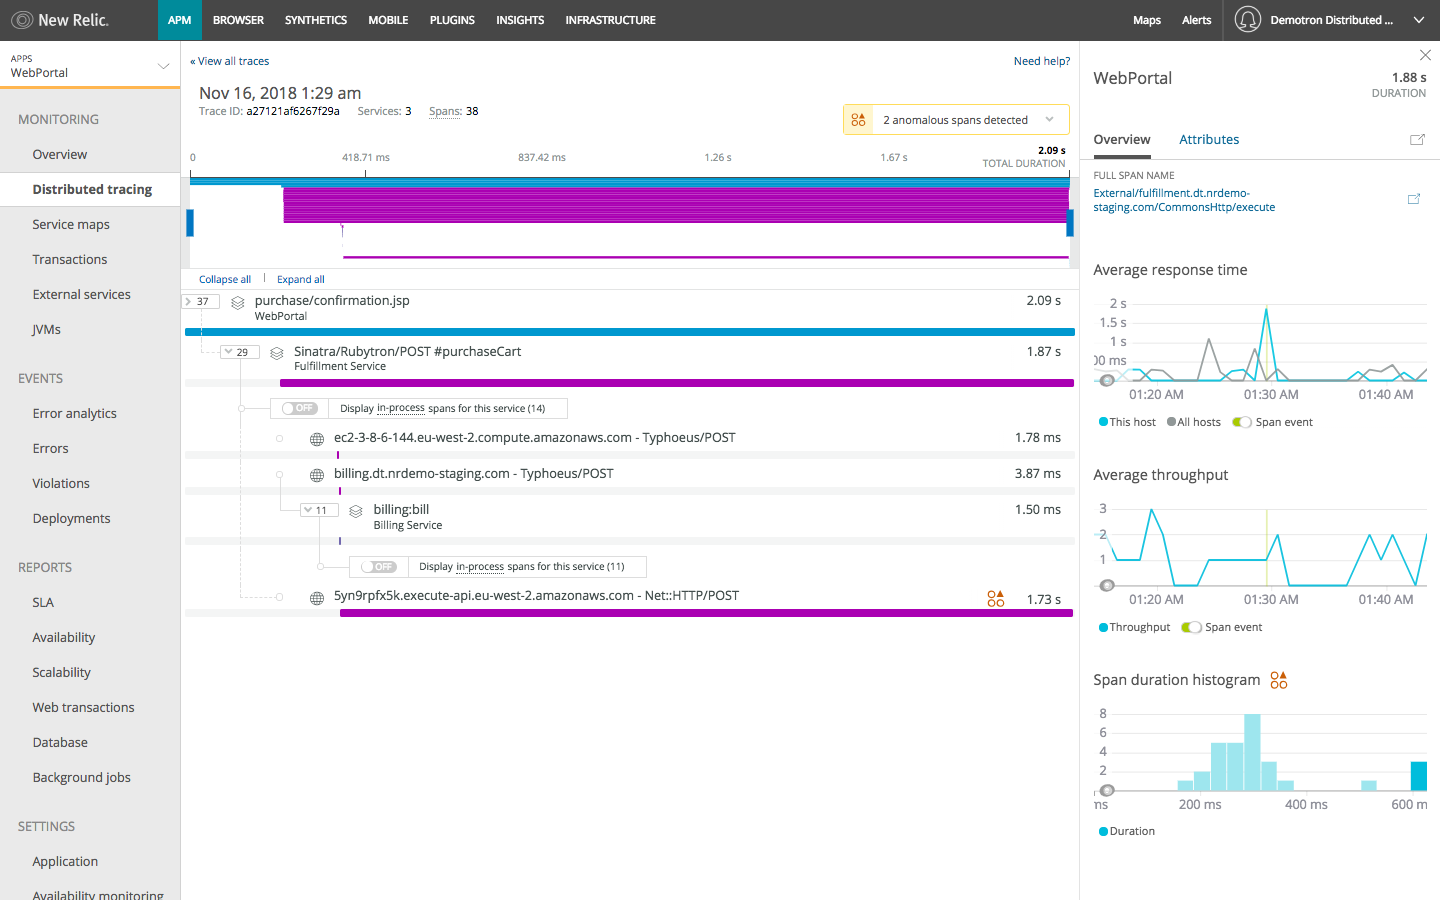Open the INFRASTRUCTURE tab

[610, 20]
